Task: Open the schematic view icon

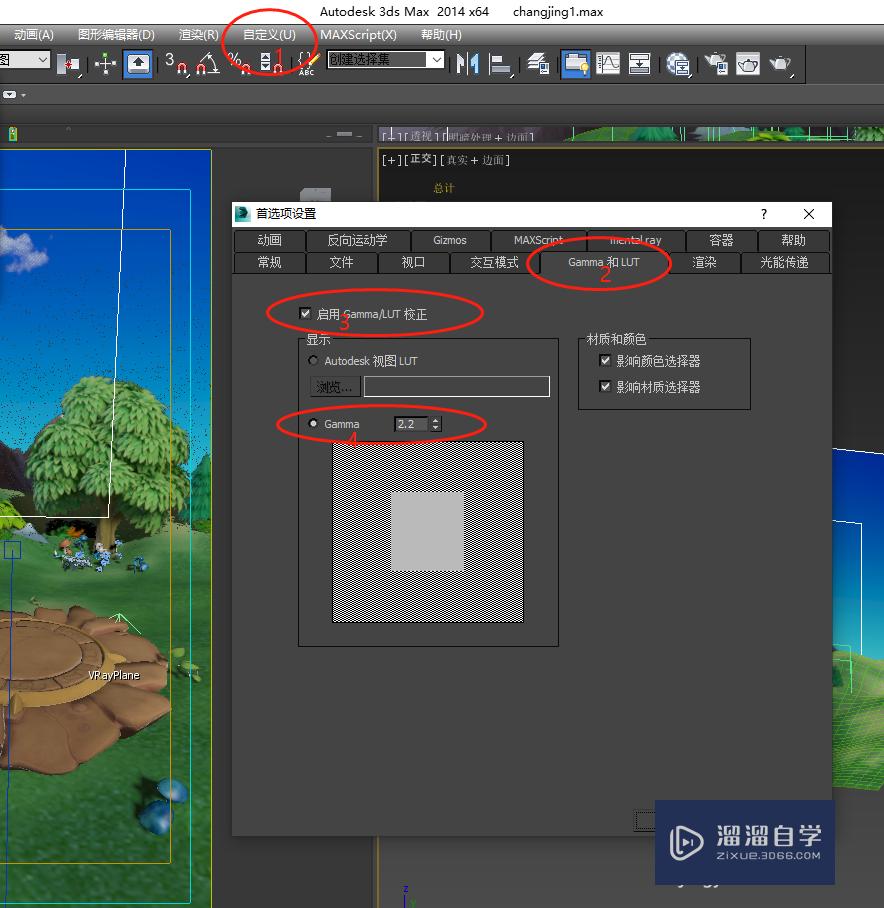Action: coord(639,63)
